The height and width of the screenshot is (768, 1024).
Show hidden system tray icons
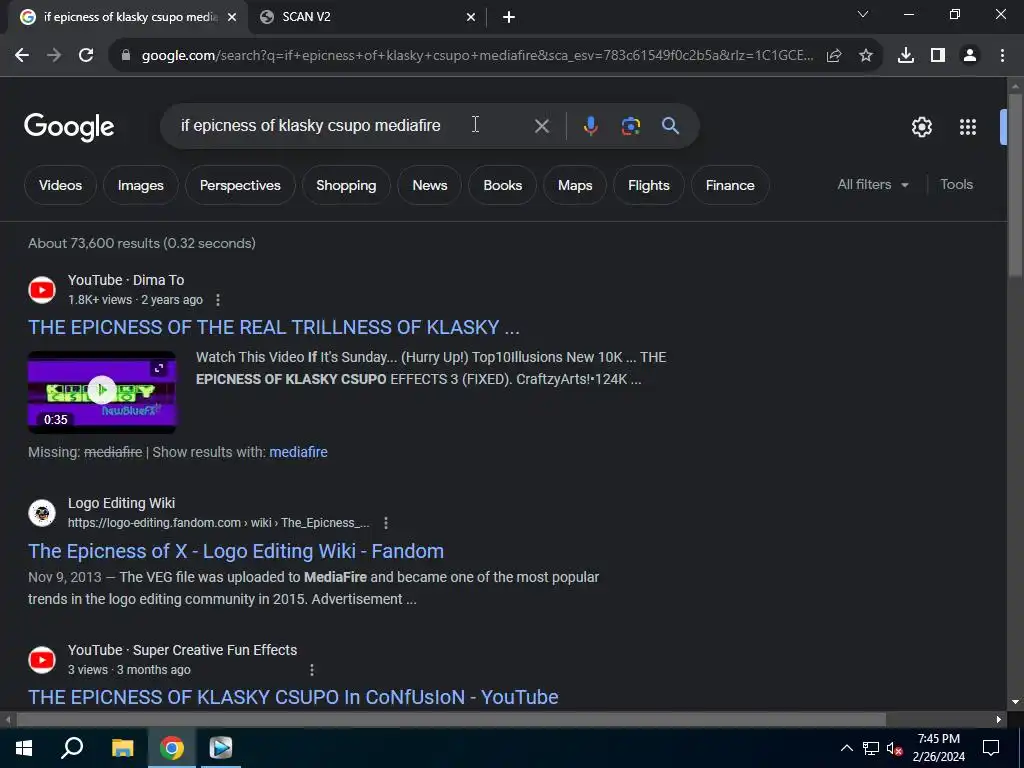(846, 748)
